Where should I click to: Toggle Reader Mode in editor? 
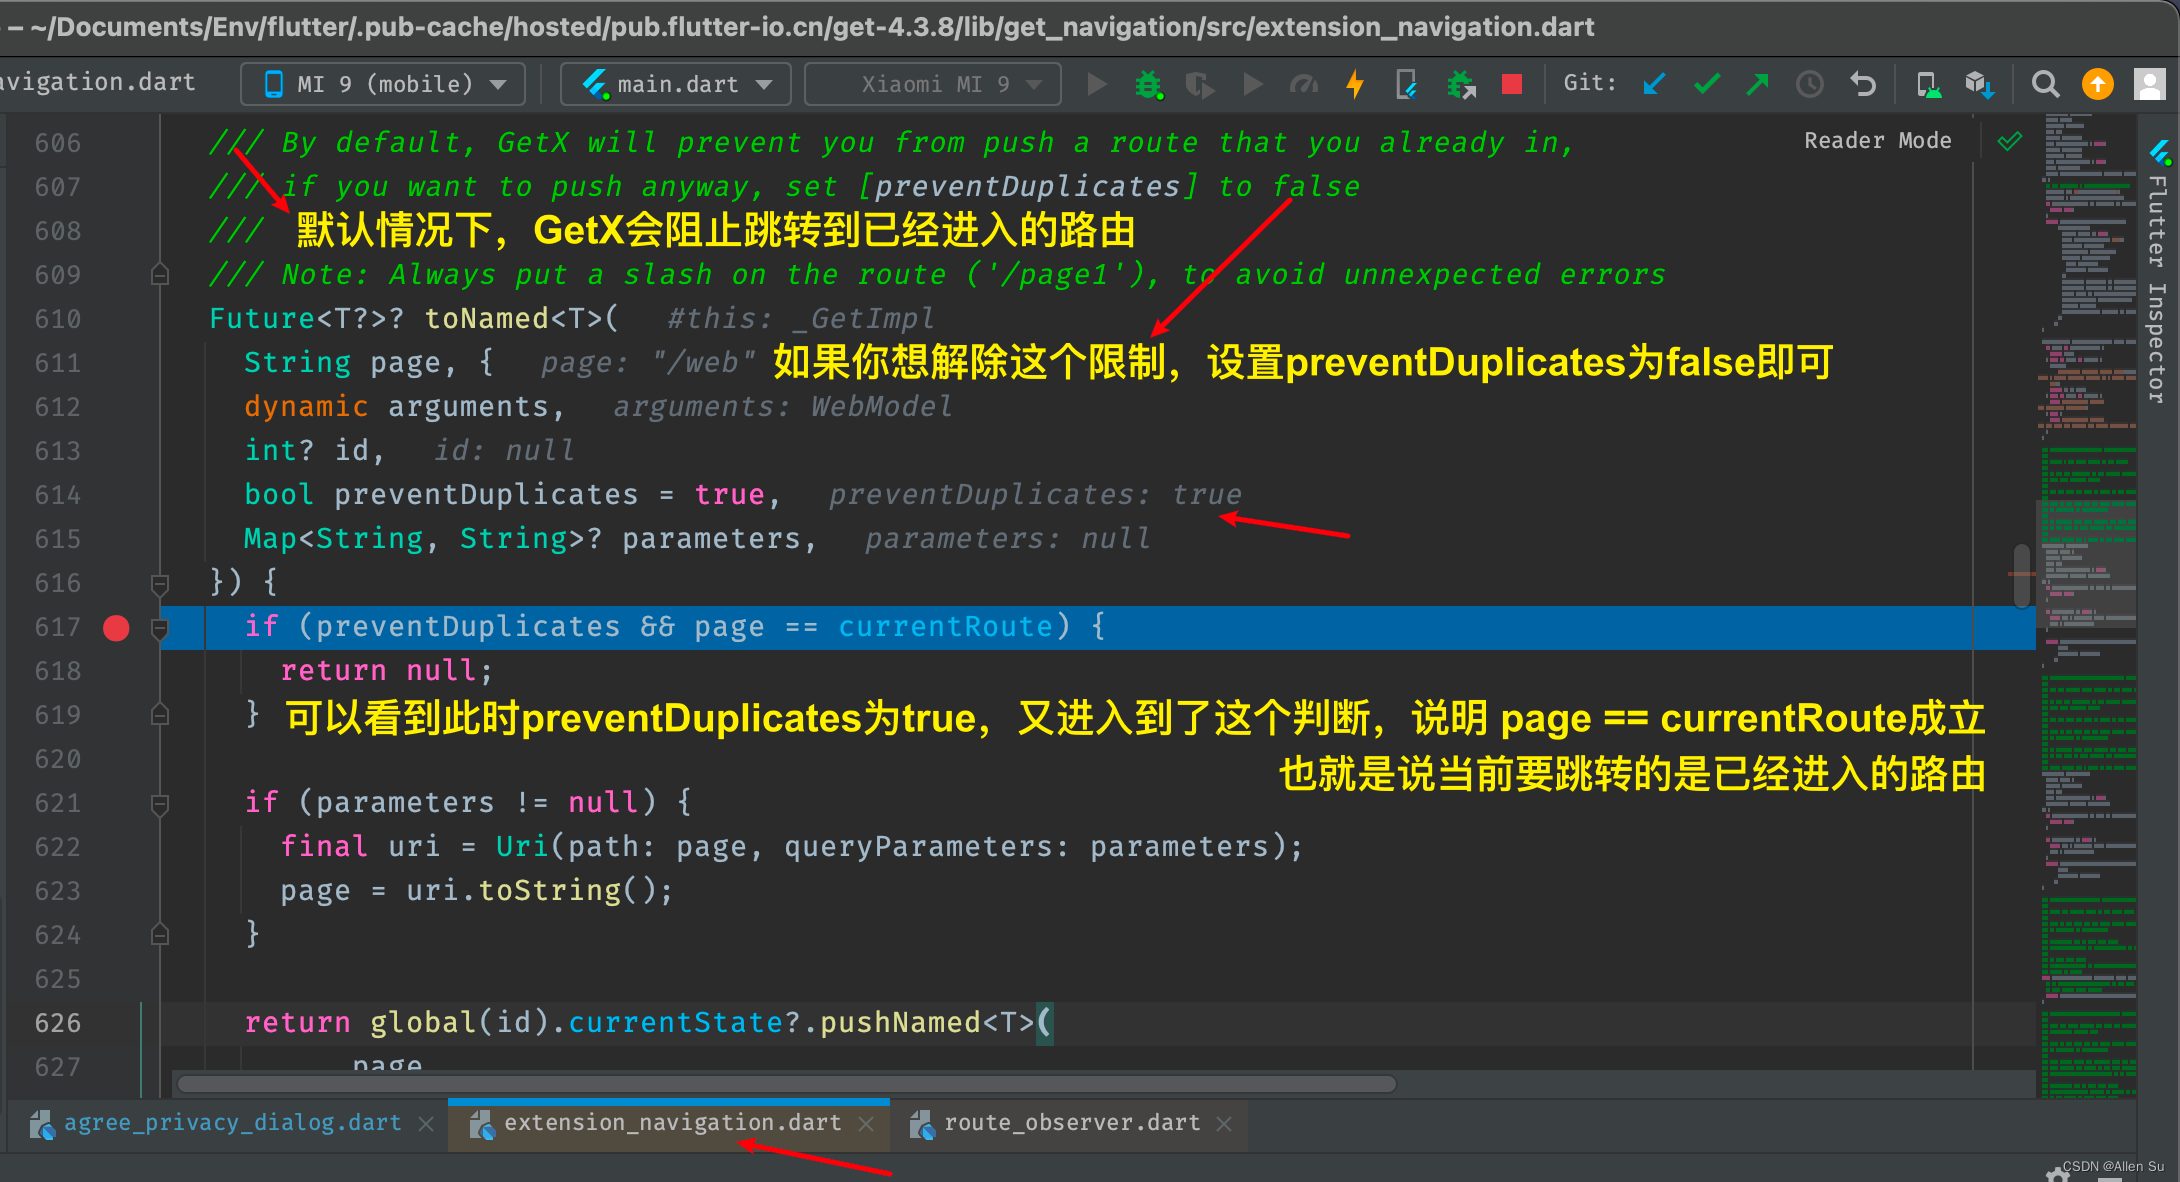click(x=1877, y=141)
